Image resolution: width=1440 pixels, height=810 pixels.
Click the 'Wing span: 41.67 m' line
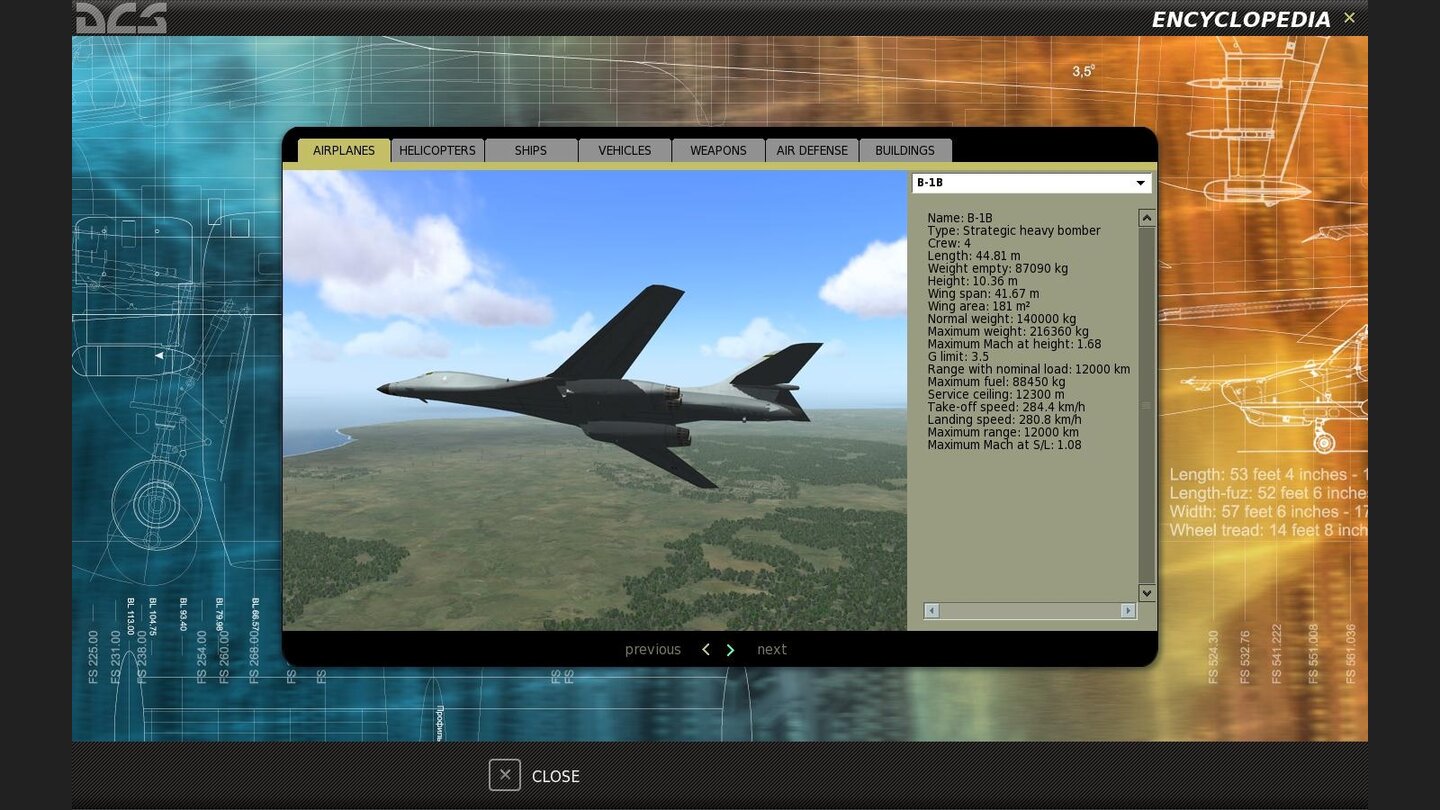(x=983, y=294)
